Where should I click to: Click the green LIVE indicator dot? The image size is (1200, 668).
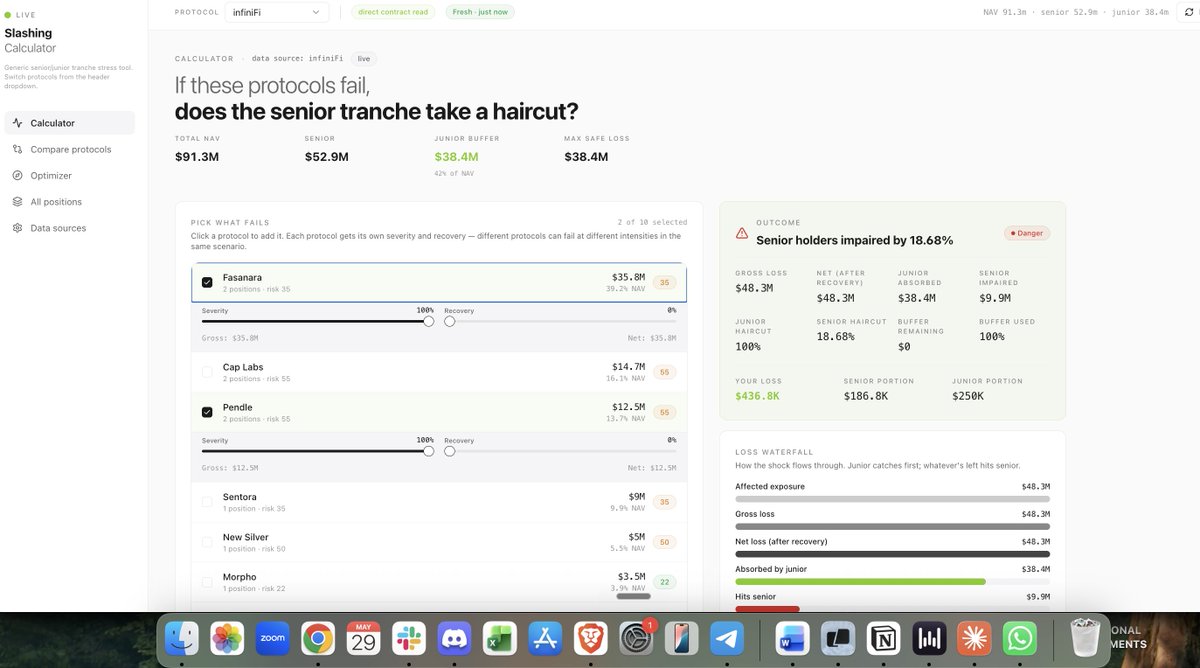[x=9, y=15]
